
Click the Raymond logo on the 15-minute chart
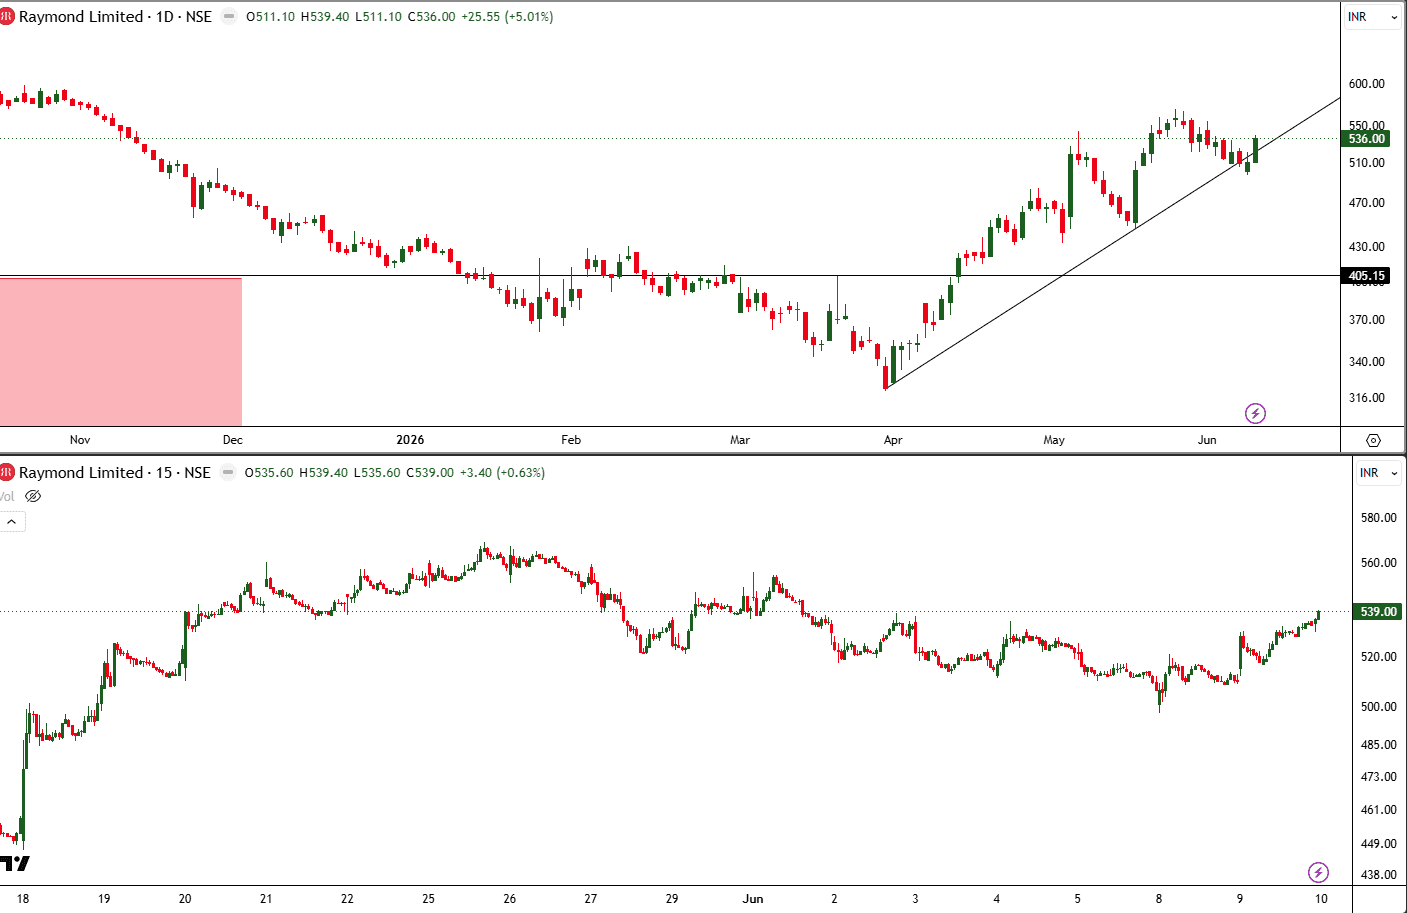pyautogui.click(x=6, y=472)
